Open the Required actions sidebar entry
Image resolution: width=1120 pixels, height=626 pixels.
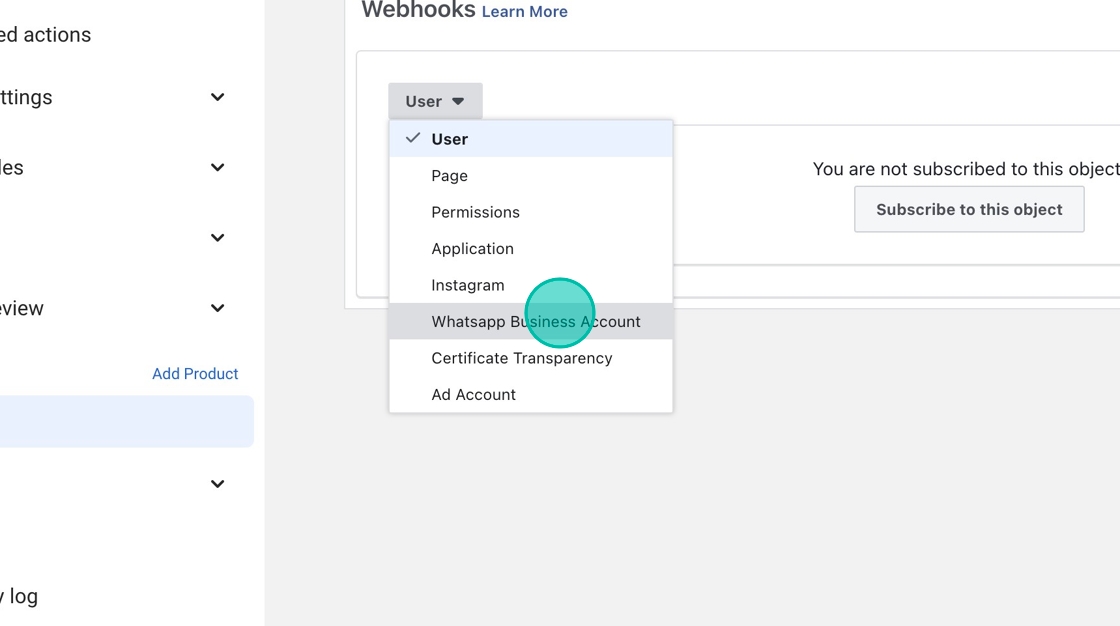[45, 35]
